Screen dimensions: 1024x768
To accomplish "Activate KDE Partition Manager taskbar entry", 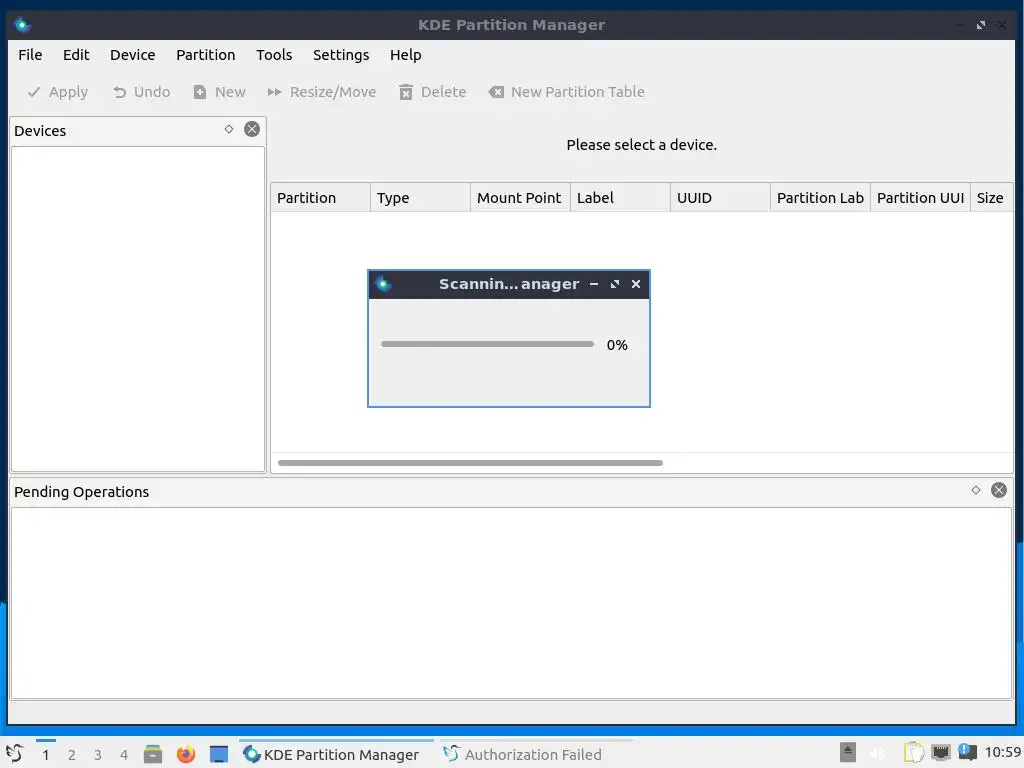I will tap(336, 754).
